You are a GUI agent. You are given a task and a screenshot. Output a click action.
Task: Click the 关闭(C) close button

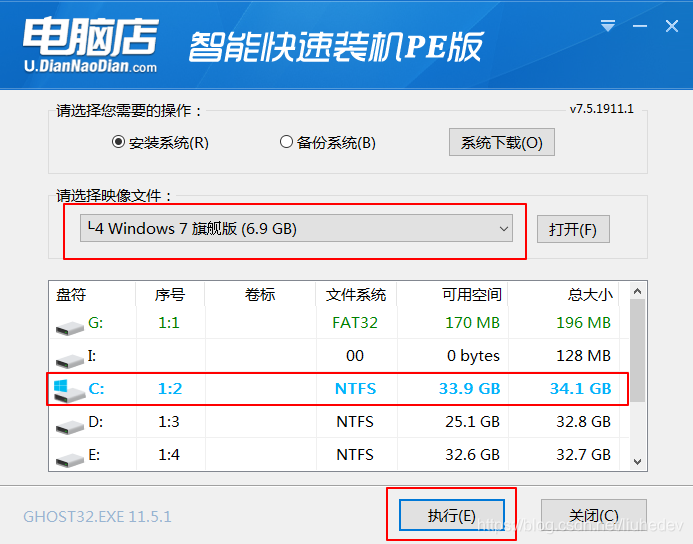594,515
